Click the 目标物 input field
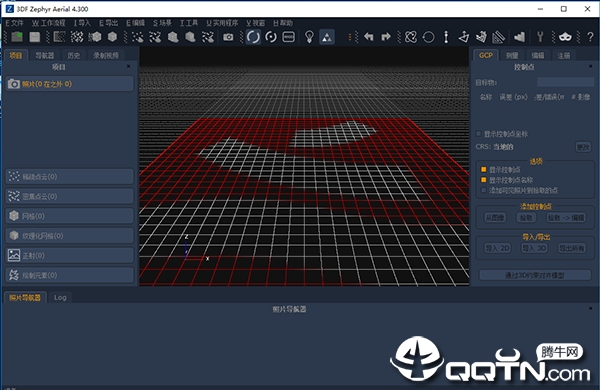The width and height of the screenshot is (600, 390). click(x=566, y=82)
